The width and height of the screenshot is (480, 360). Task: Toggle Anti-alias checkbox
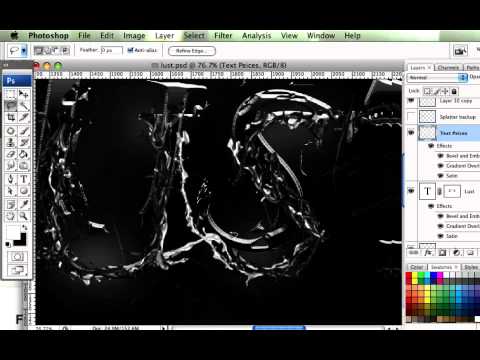click(130, 50)
